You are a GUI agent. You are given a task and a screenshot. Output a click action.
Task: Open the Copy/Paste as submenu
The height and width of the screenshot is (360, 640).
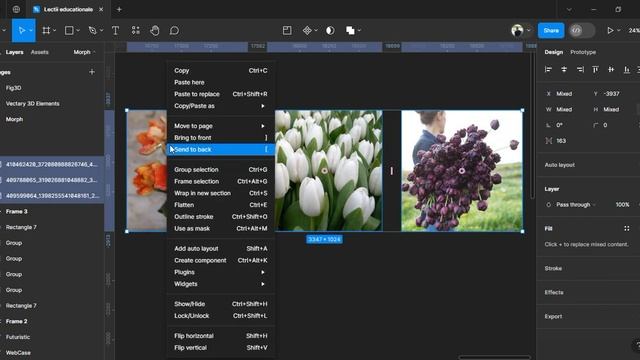[220, 106]
